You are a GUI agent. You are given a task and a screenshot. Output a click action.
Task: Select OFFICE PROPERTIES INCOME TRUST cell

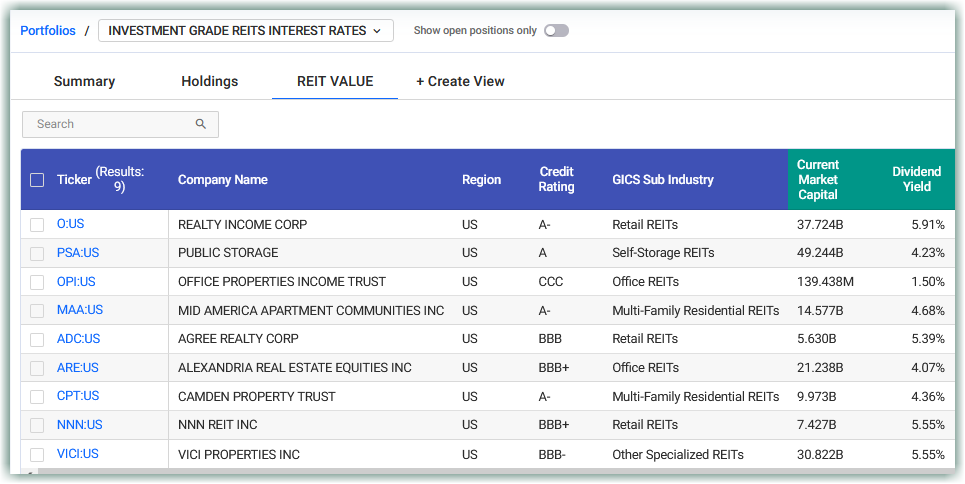click(x=282, y=282)
